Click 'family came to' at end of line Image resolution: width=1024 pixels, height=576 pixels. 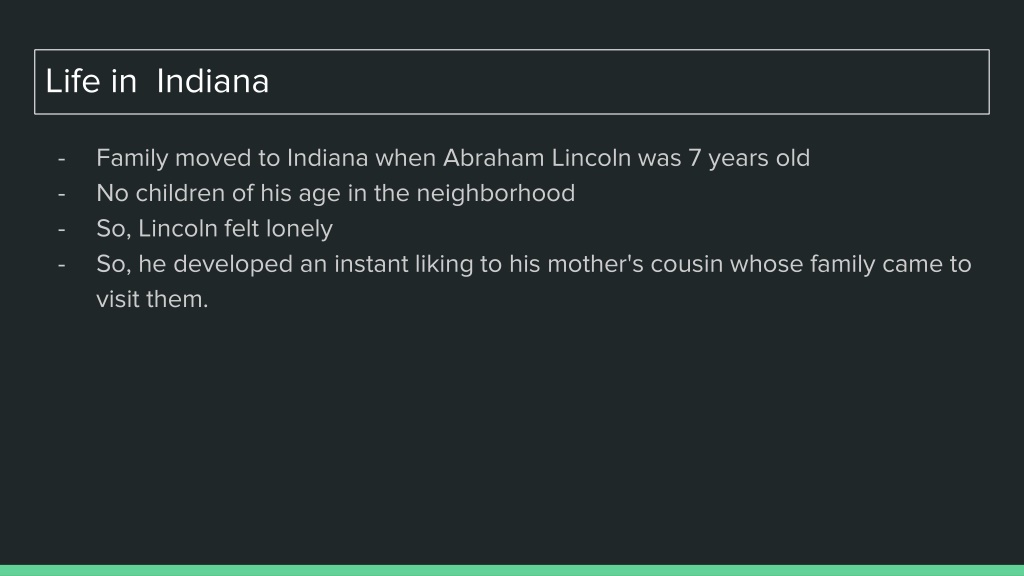tap(891, 264)
